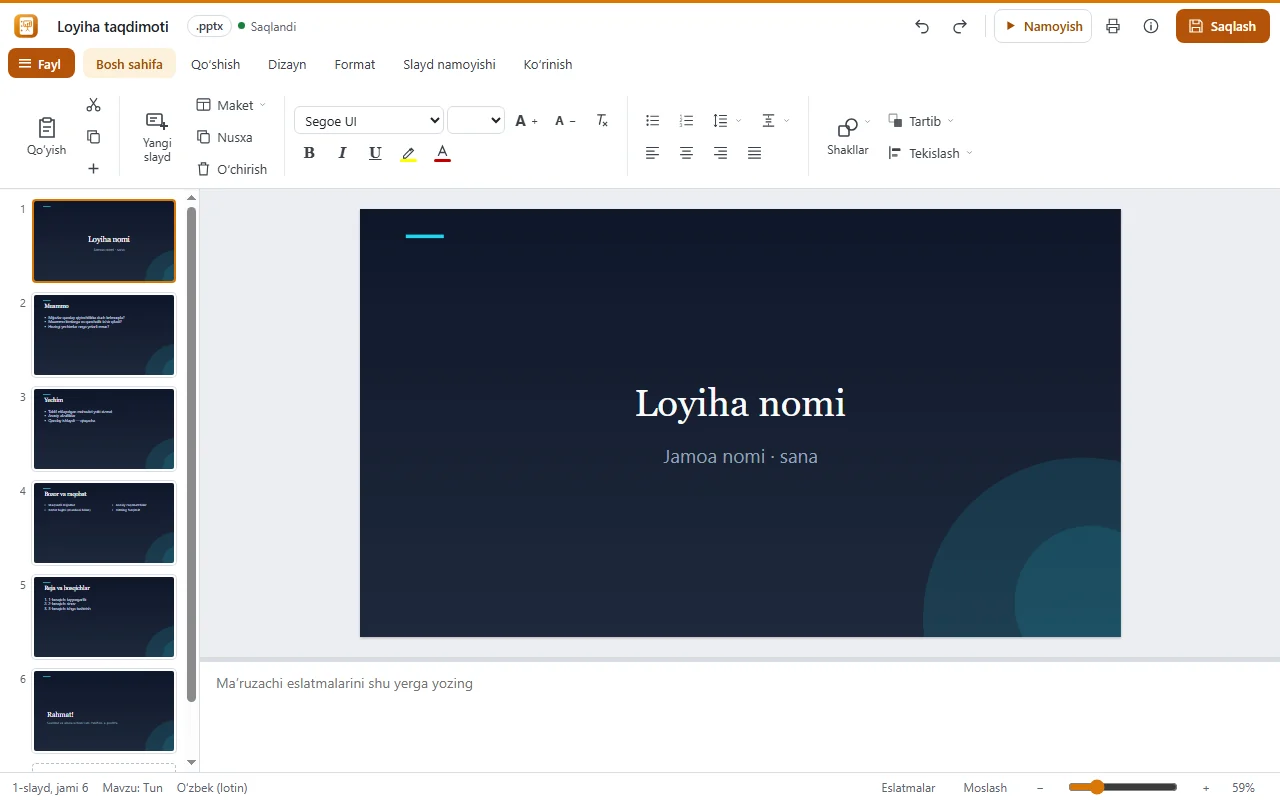Increase font size with A+ icon
The image size is (1280, 800).
point(526,121)
